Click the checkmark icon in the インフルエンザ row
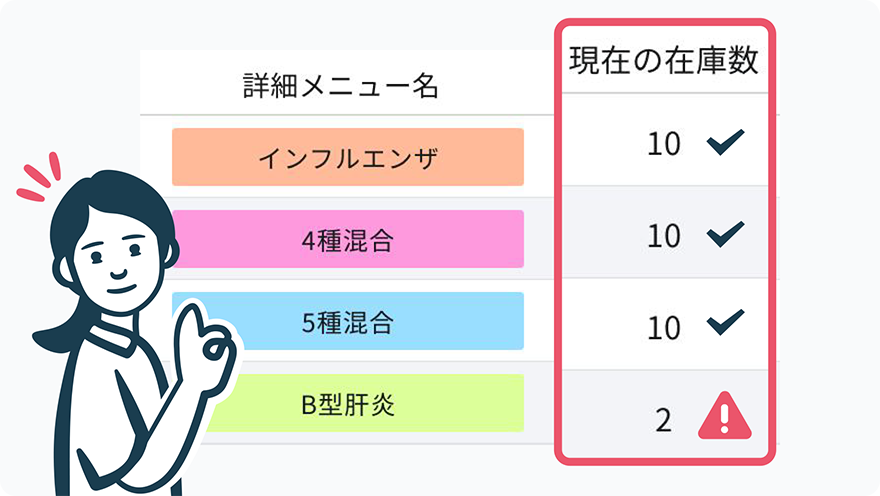880x496 pixels. [725, 142]
